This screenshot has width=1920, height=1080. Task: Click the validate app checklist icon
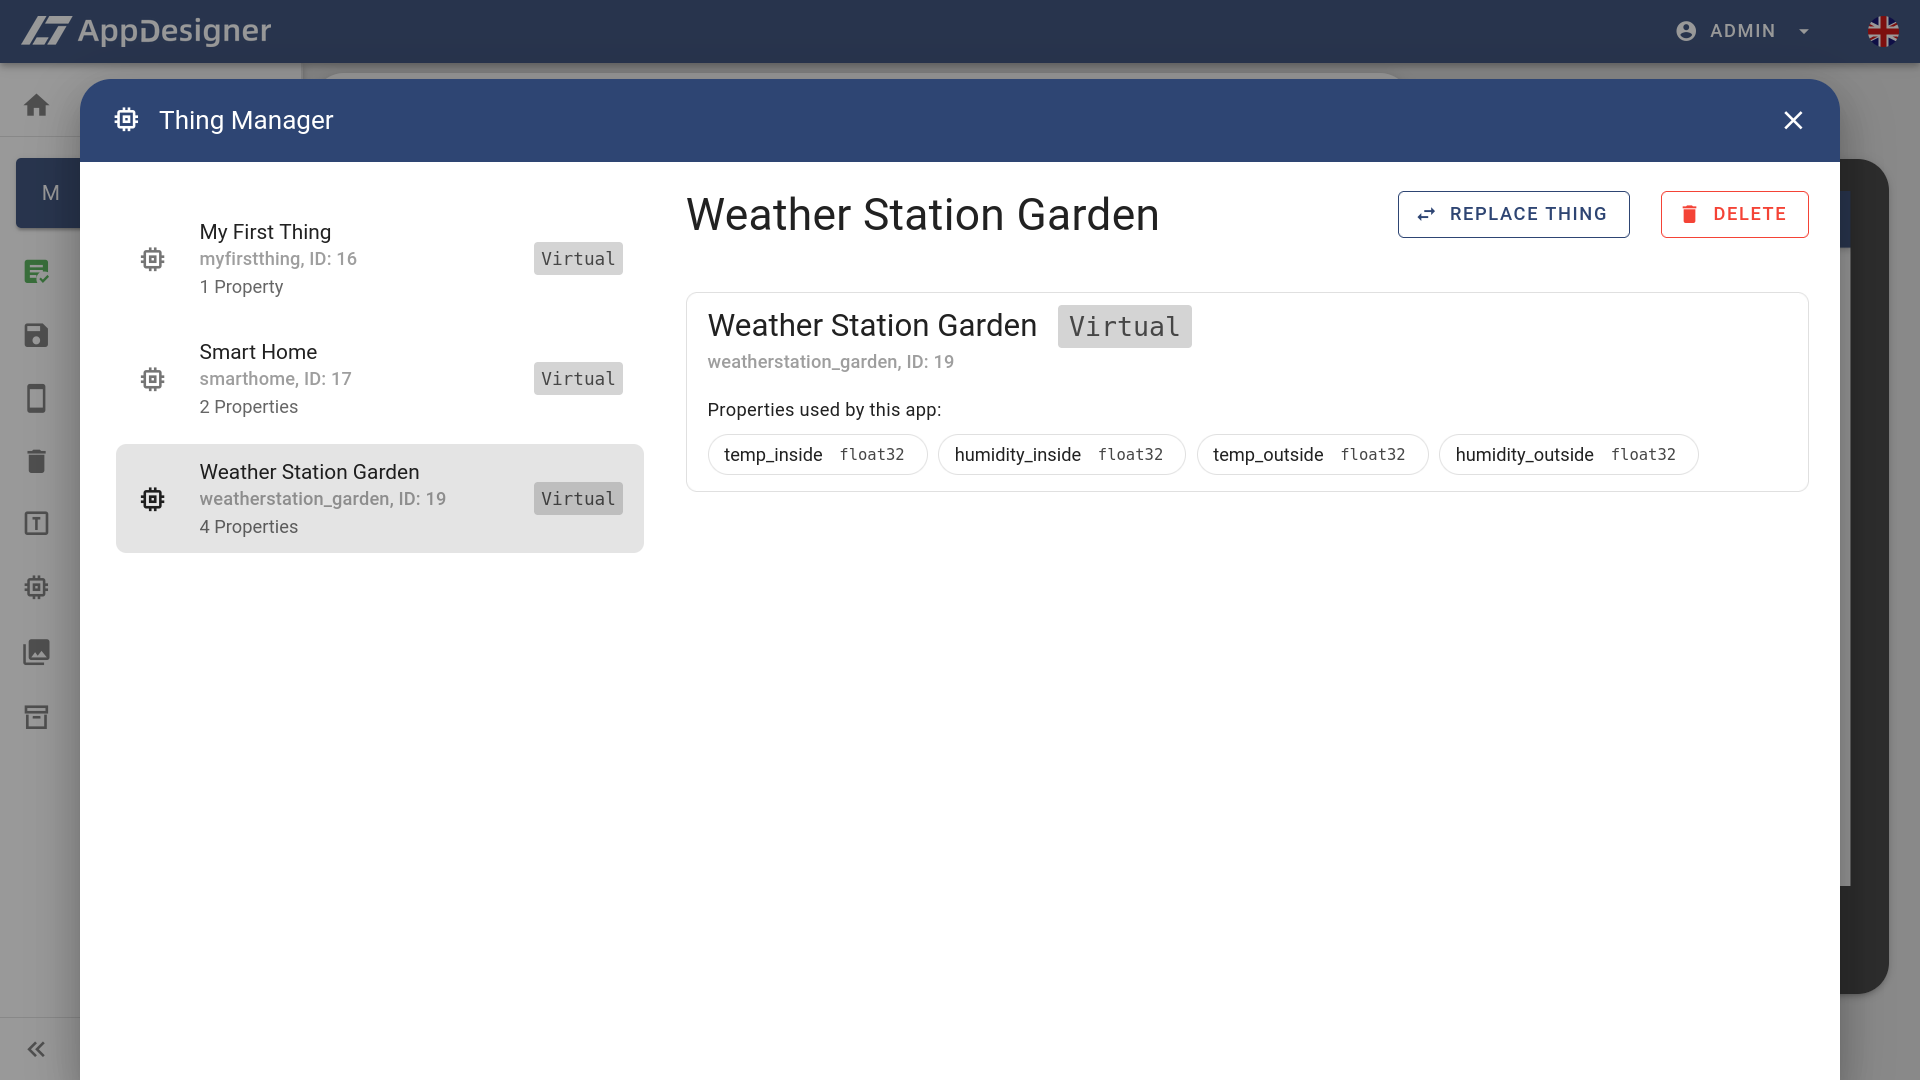37,271
